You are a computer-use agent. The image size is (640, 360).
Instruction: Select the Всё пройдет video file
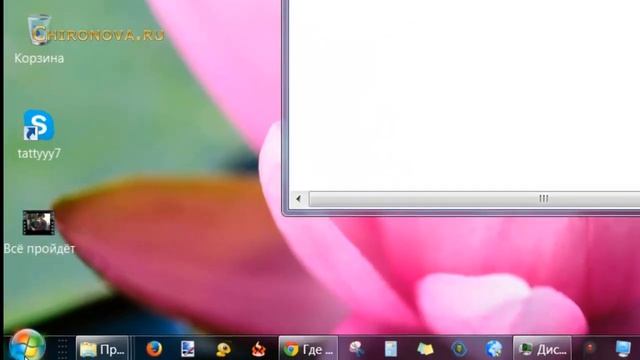coord(39,233)
